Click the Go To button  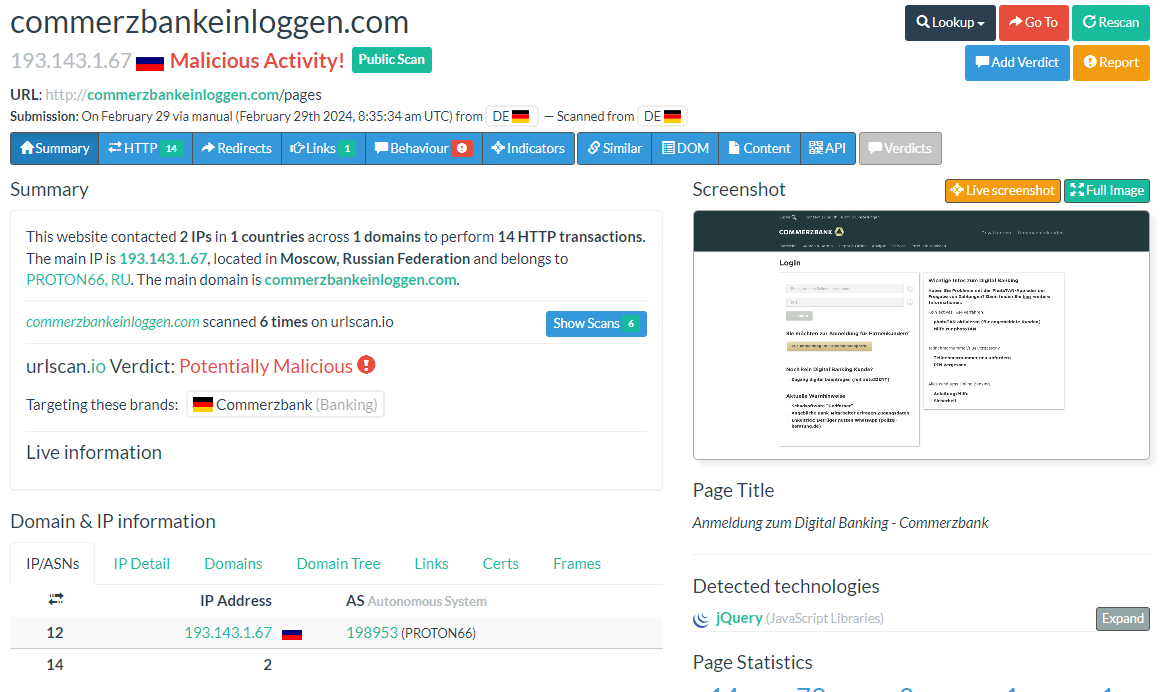pyautogui.click(x=1033, y=22)
